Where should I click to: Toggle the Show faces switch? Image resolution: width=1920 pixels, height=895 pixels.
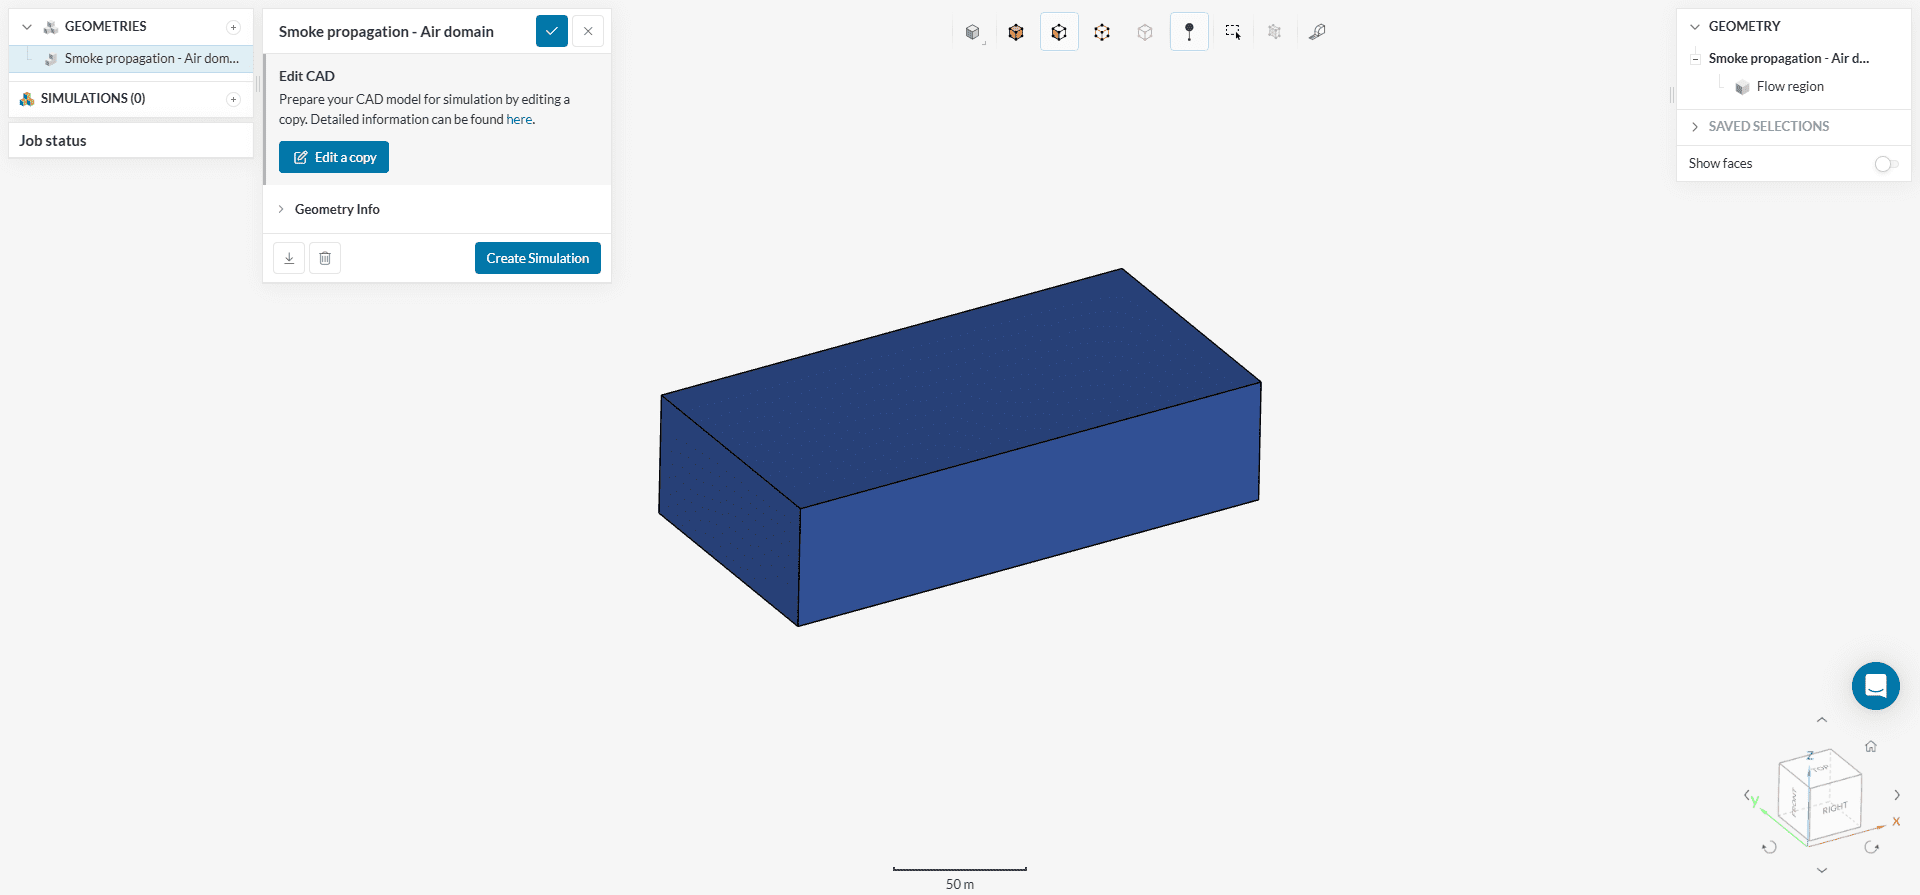1886,164
